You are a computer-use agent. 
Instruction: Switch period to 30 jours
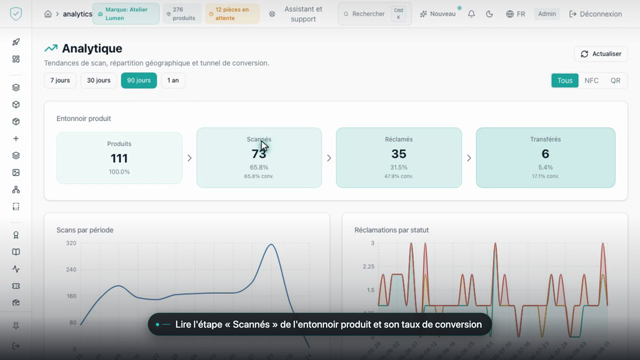pyautogui.click(x=98, y=80)
